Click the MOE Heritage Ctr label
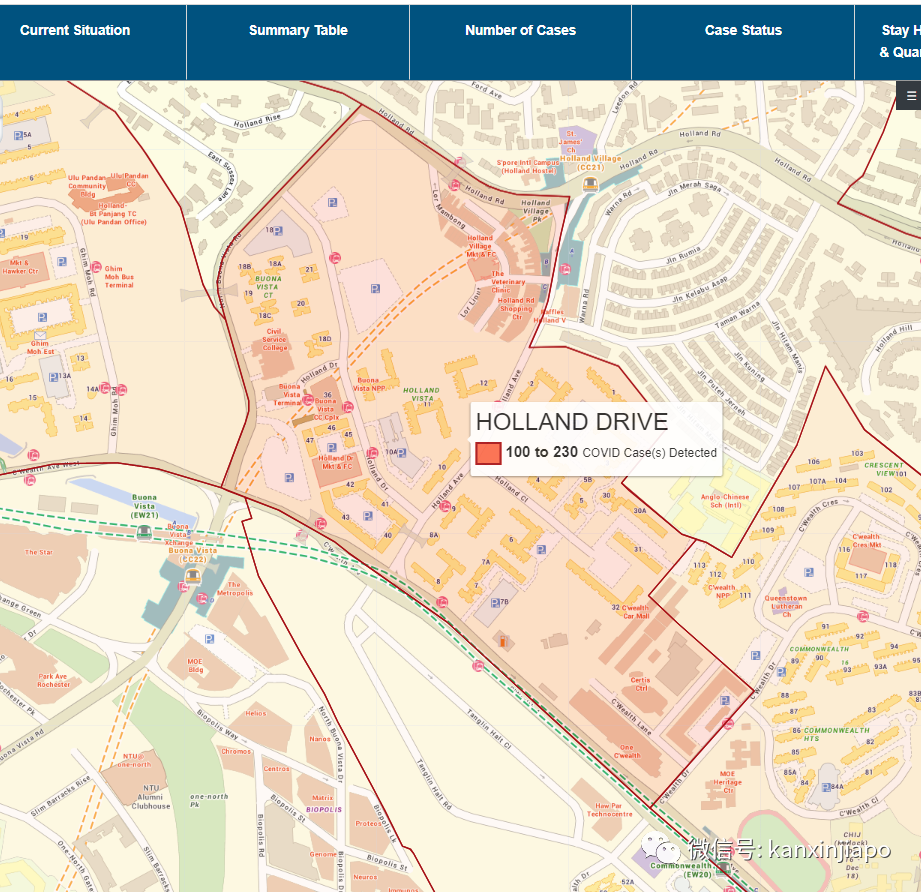 (x=728, y=782)
